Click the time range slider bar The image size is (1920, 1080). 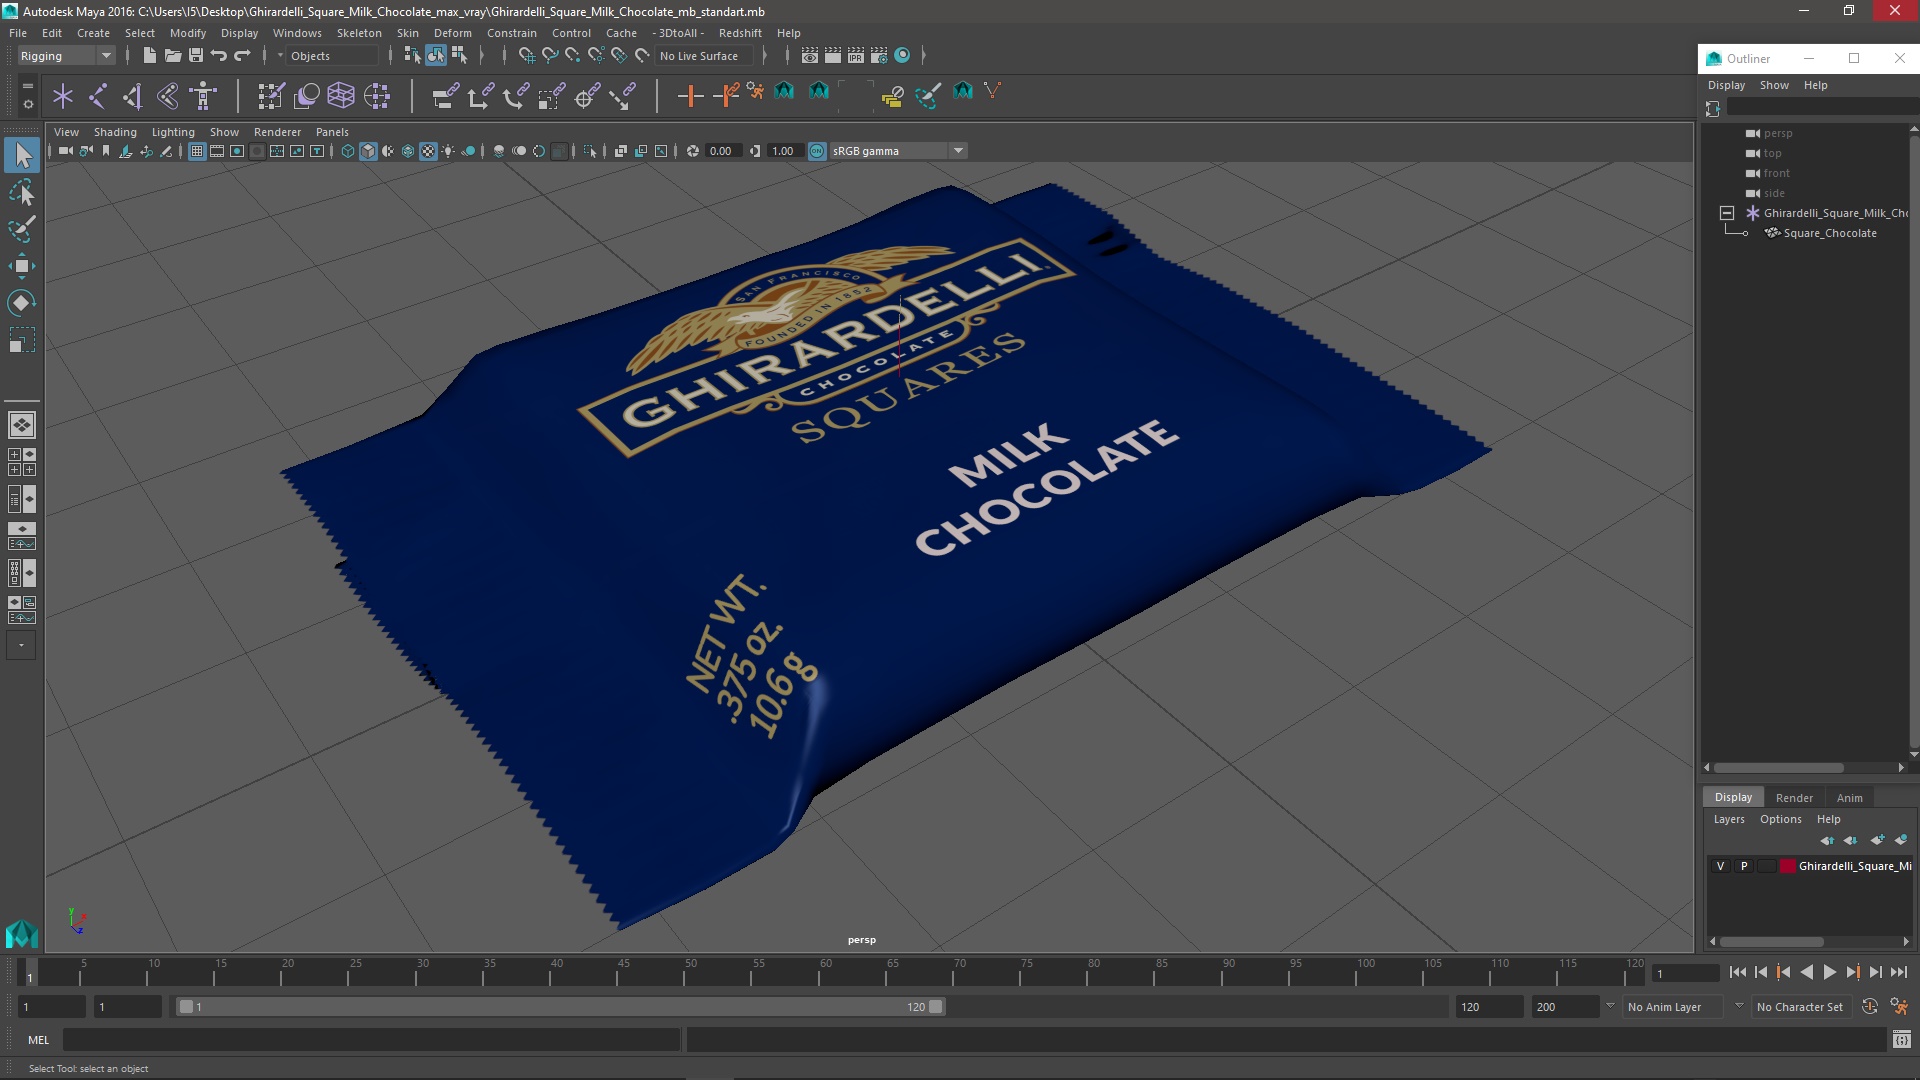click(560, 1007)
